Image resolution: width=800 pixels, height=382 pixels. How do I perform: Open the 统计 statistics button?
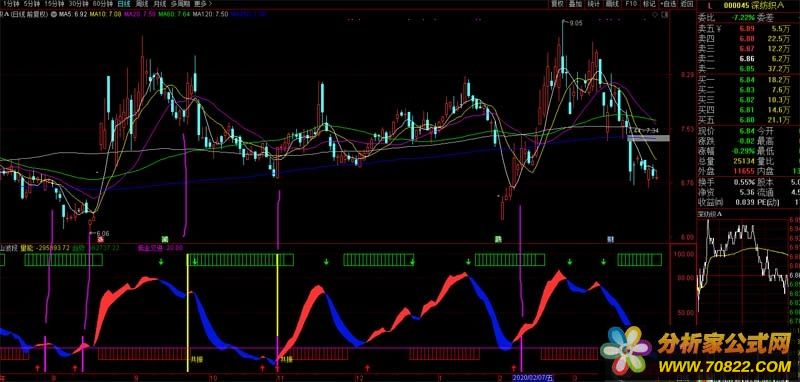593,4
